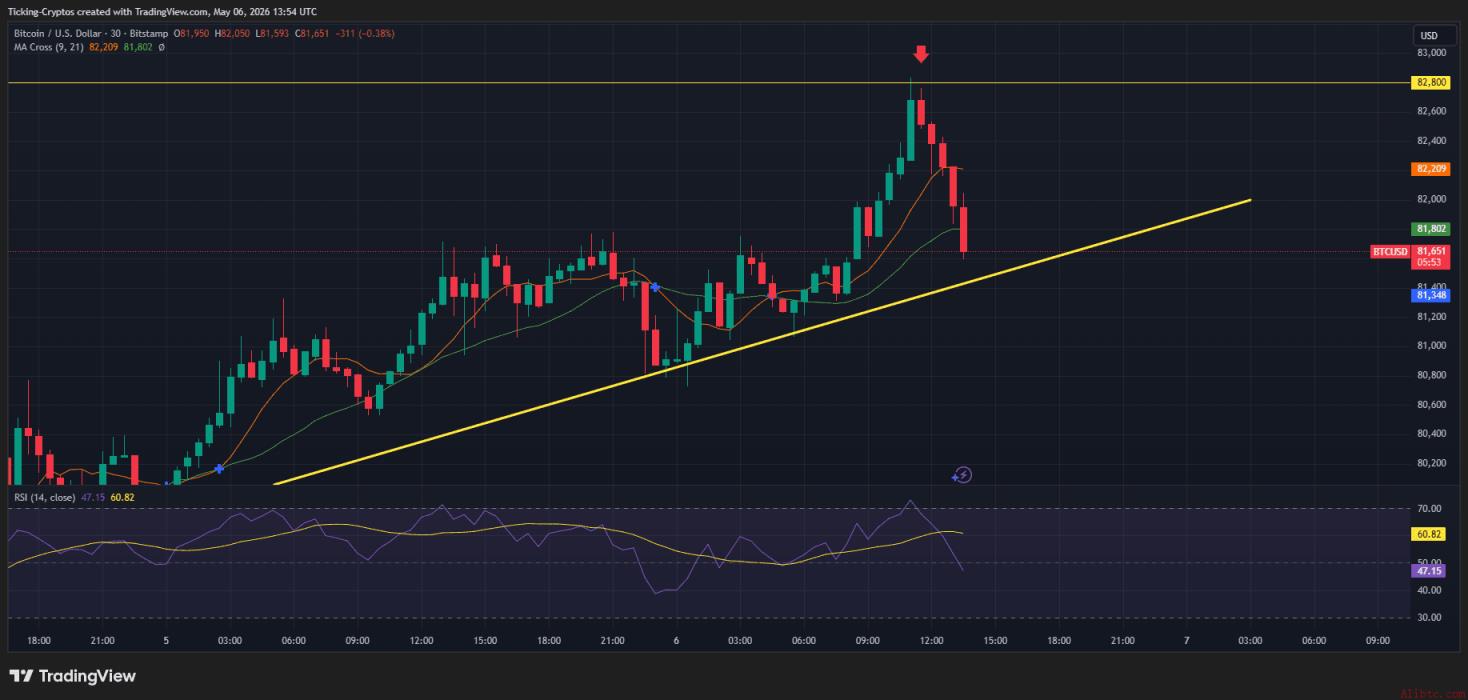Image resolution: width=1468 pixels, height=700 pixels.
Task: Click the C81,651 close value in legend
Action: (x=313, y=33)
